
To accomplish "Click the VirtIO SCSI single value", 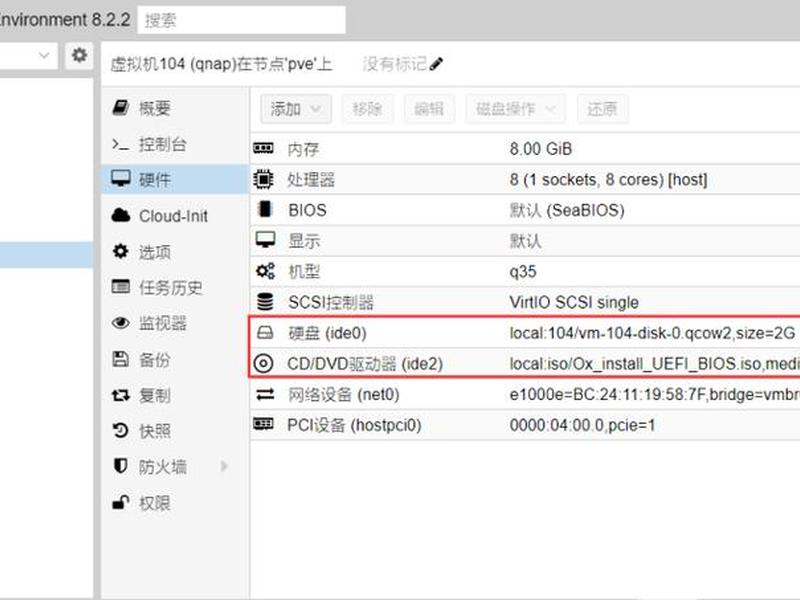I will click(x=574, y=302).
